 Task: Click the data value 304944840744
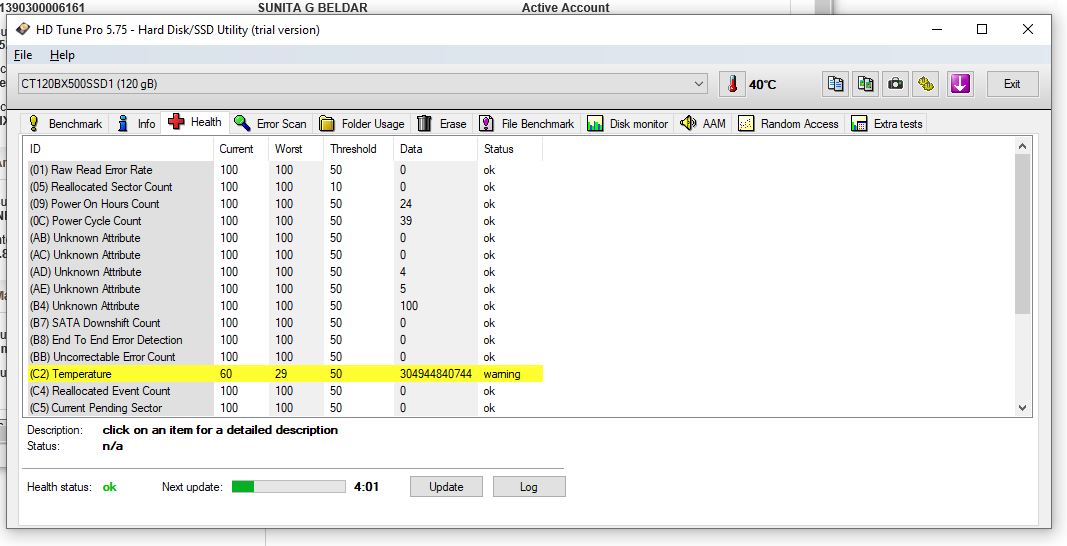pyautogui.click(x=436, y=374)
